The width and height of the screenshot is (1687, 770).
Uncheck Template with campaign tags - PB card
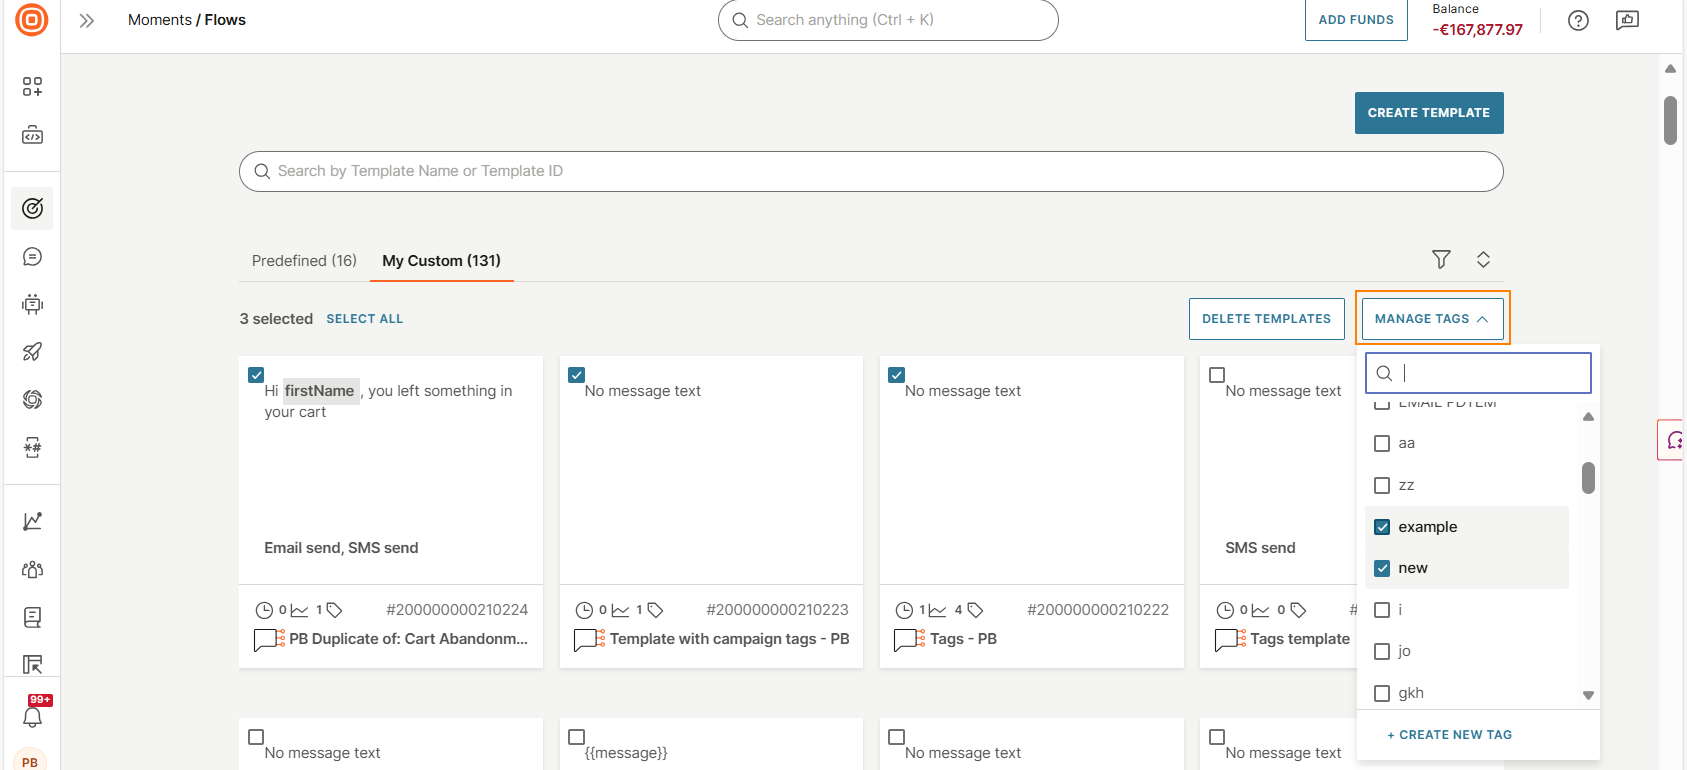[576, 375]
